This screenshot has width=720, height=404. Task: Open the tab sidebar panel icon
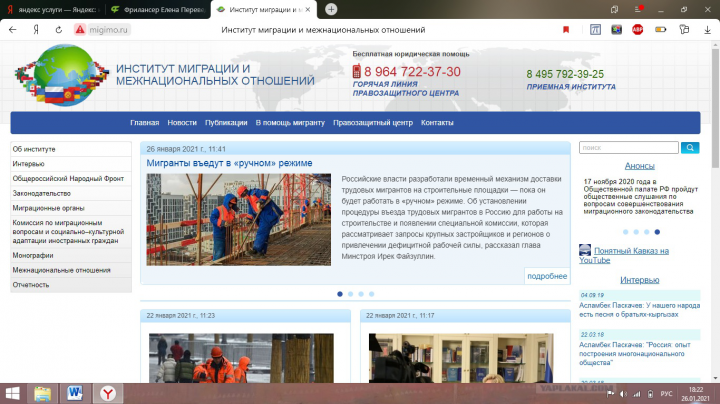(614, 9)
